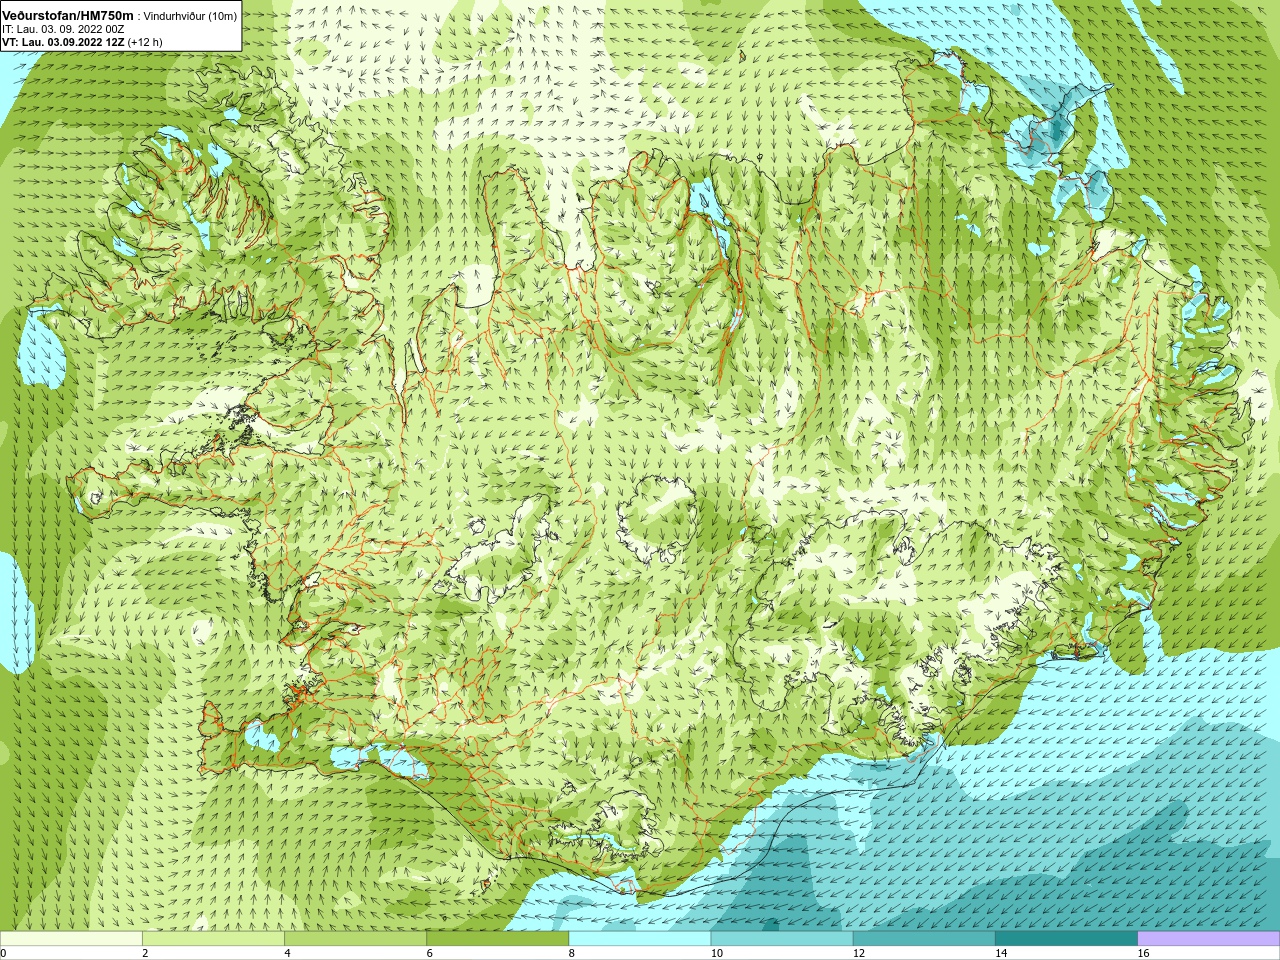Click the legend value '8'
The height and width of the screenshot is (960, 1280).
572,953
